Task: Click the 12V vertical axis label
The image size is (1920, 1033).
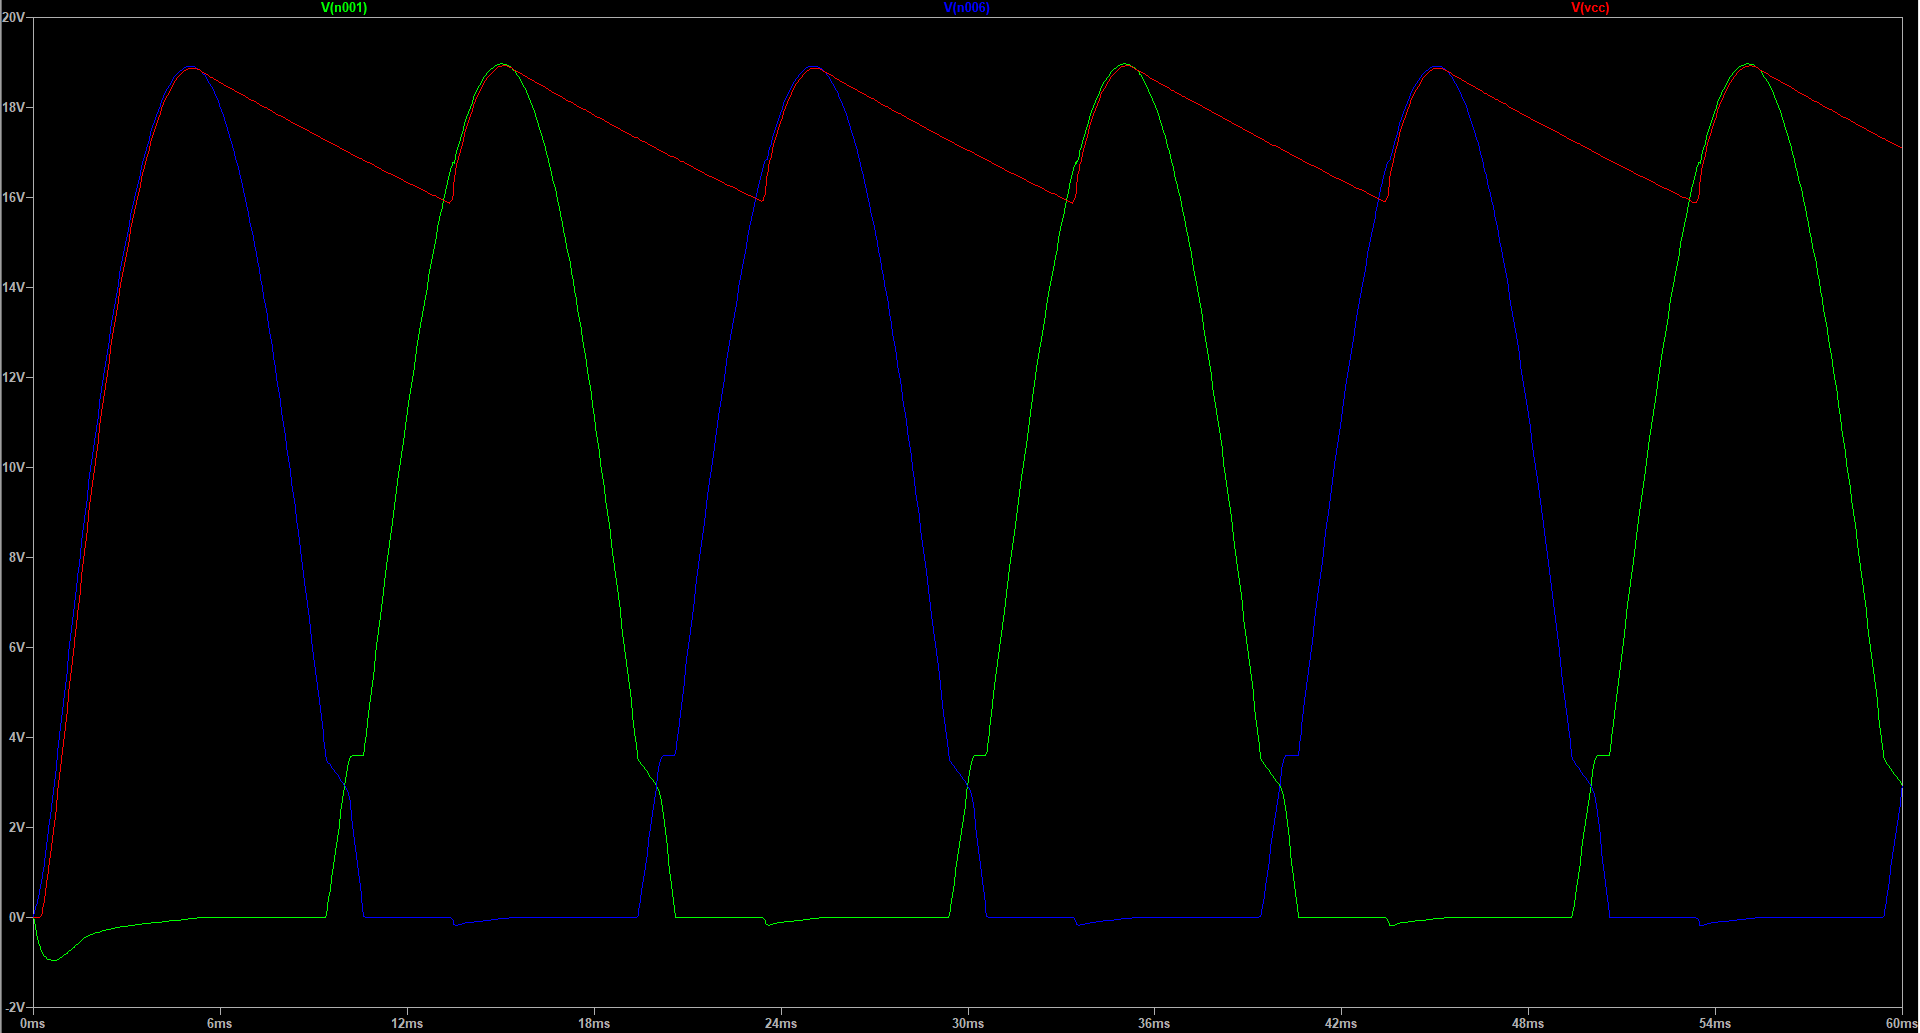Action: point(13,377)
